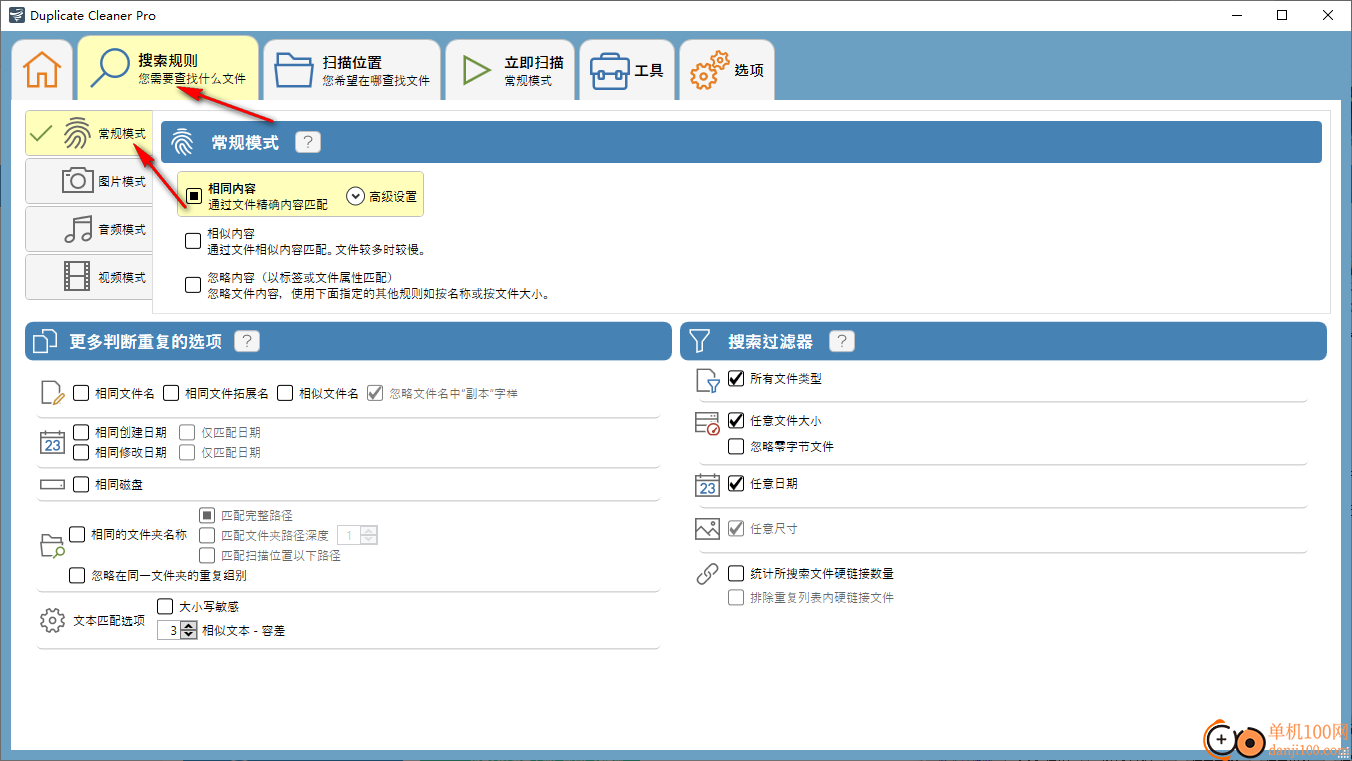1352x761 pixels.
Task: Uncheck the 任意日期 filter
Action: (736, 483)
